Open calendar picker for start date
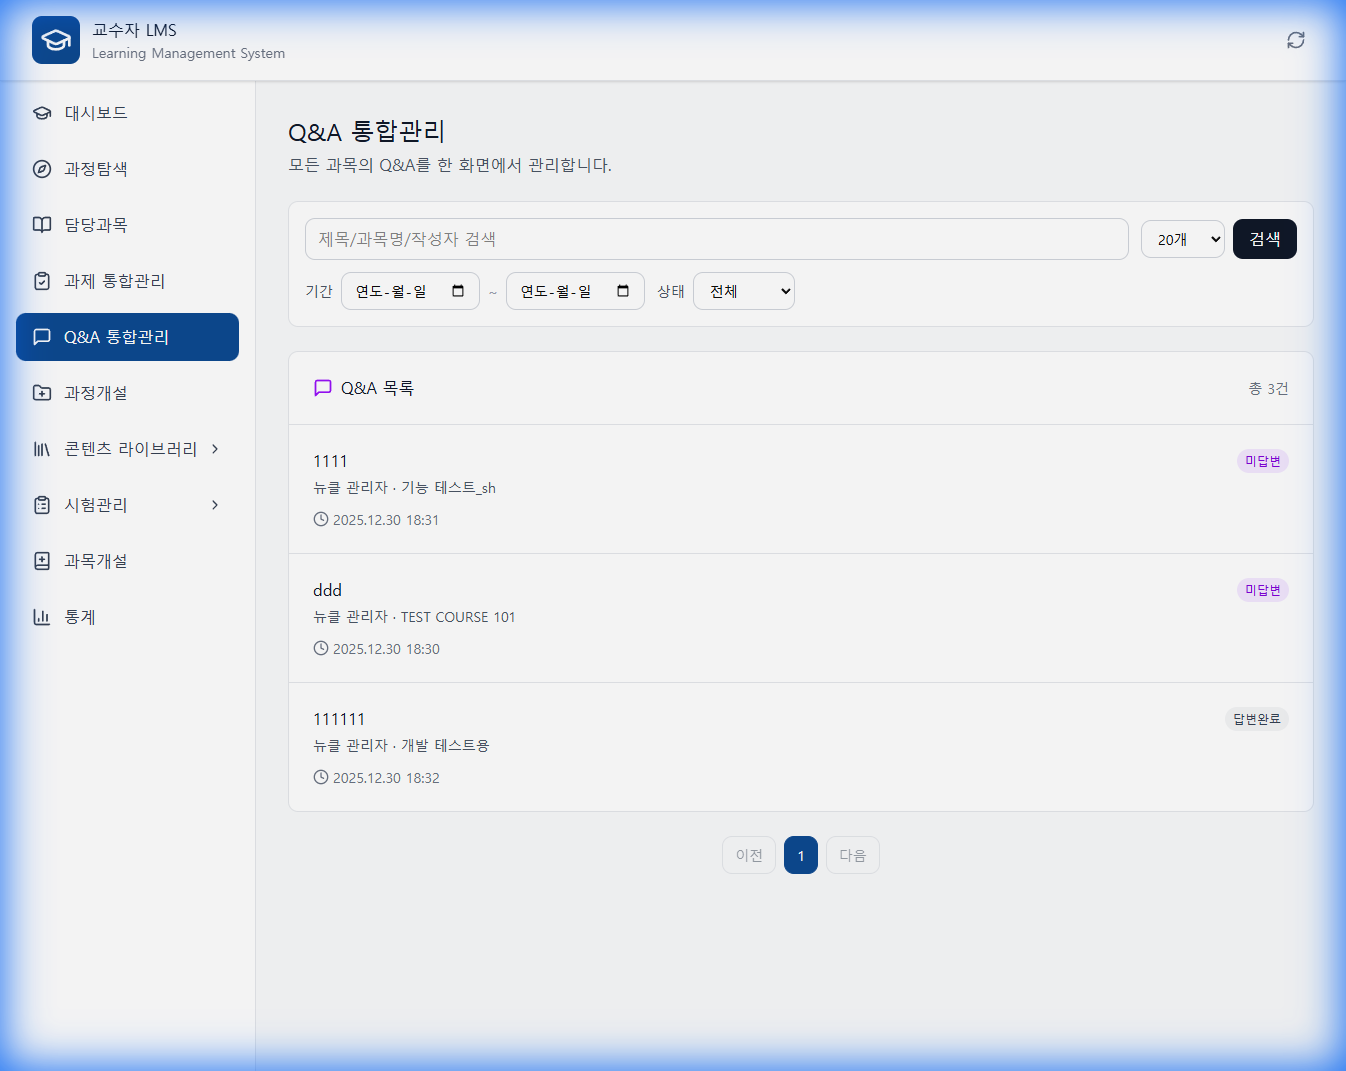This screenshot has width=1346, height=1071. point(458,291)
